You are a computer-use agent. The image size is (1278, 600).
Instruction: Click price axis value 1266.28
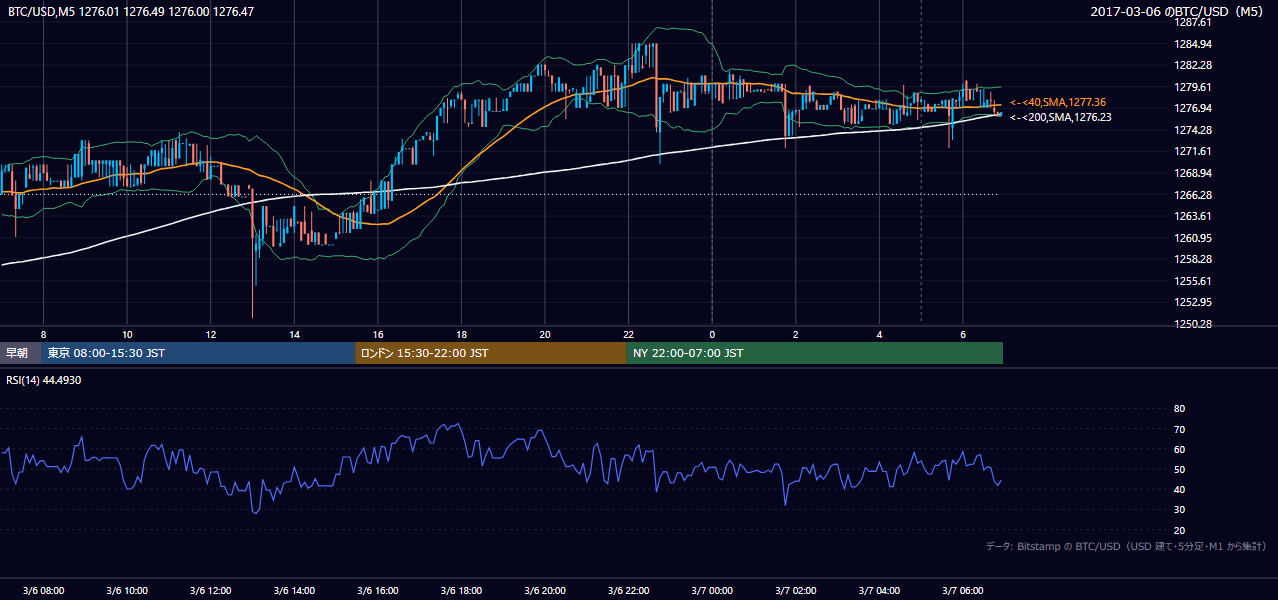pyautogui.click(x=1193, y=195)
